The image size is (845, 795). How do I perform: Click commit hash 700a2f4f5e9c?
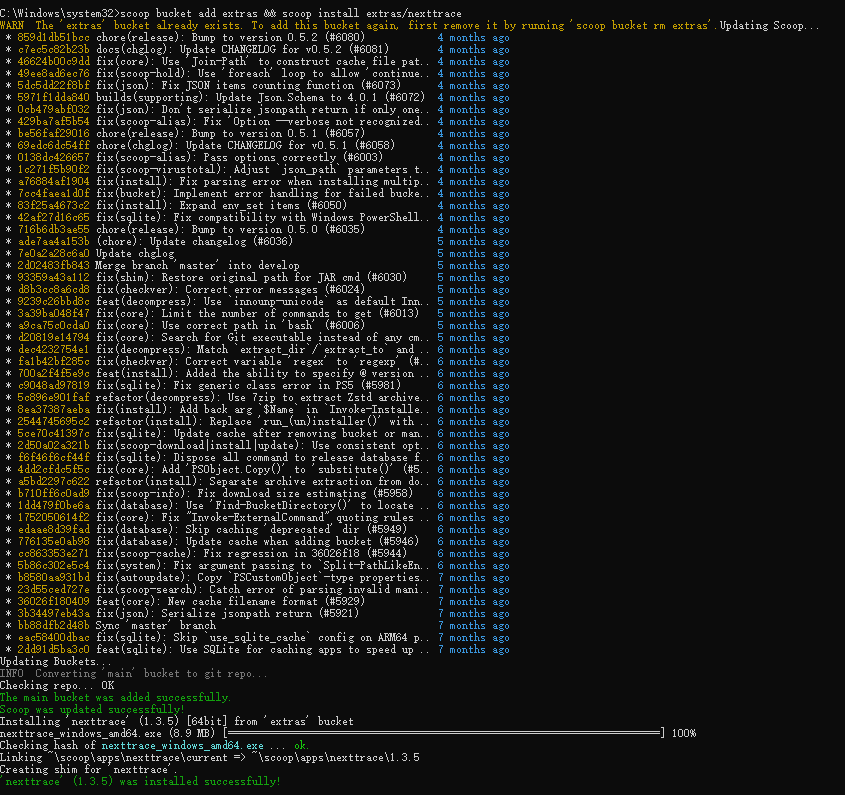[x=53, y=374]
